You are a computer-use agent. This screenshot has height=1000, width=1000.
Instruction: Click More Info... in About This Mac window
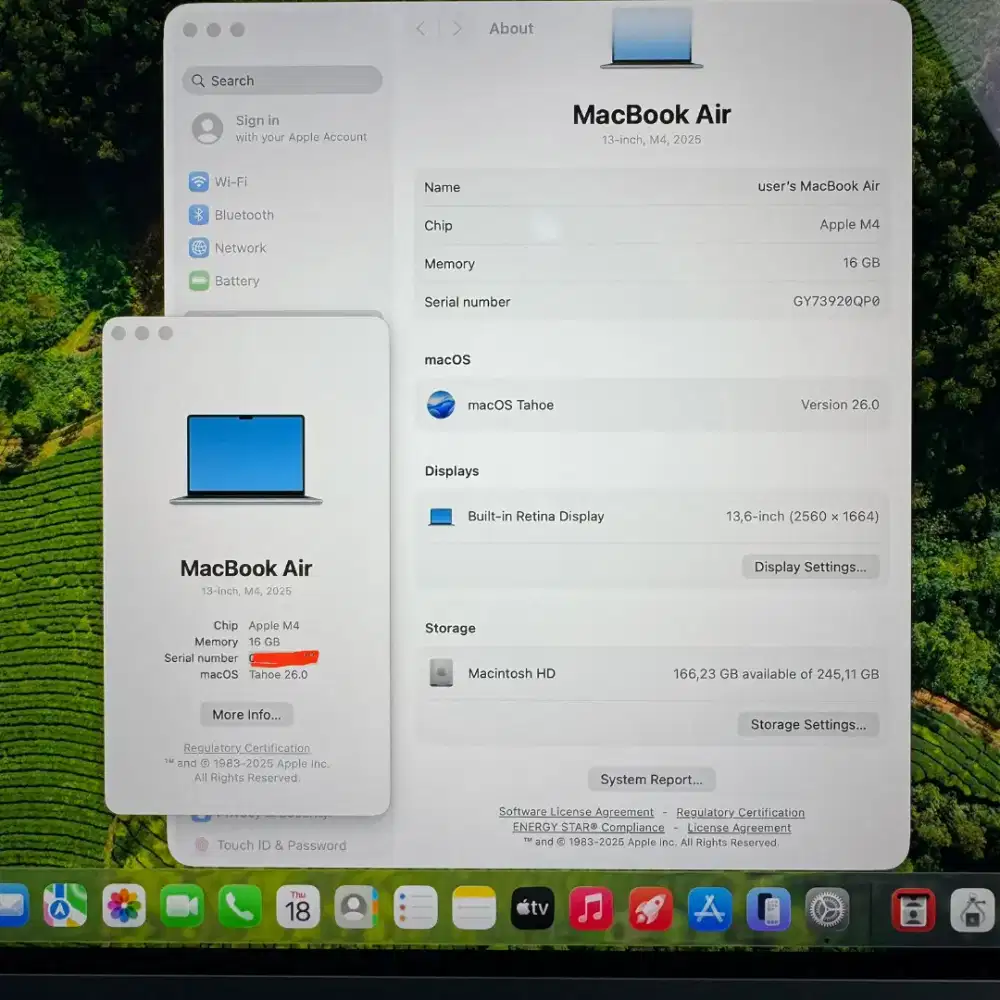pyautogui.click(x=247, y=714)
